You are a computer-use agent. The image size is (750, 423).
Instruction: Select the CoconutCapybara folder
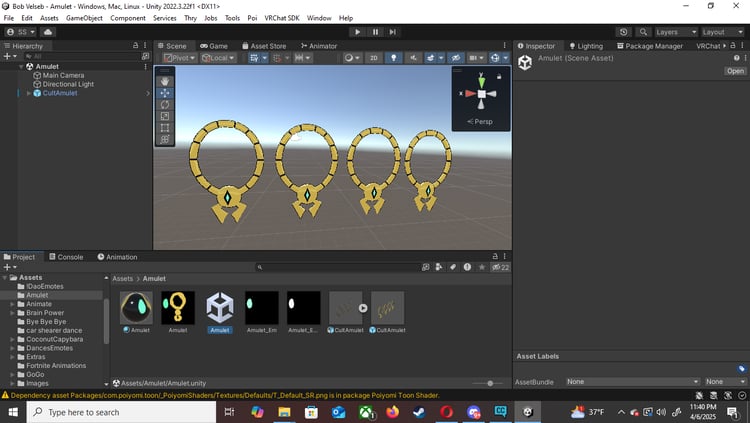pos(55,339)
